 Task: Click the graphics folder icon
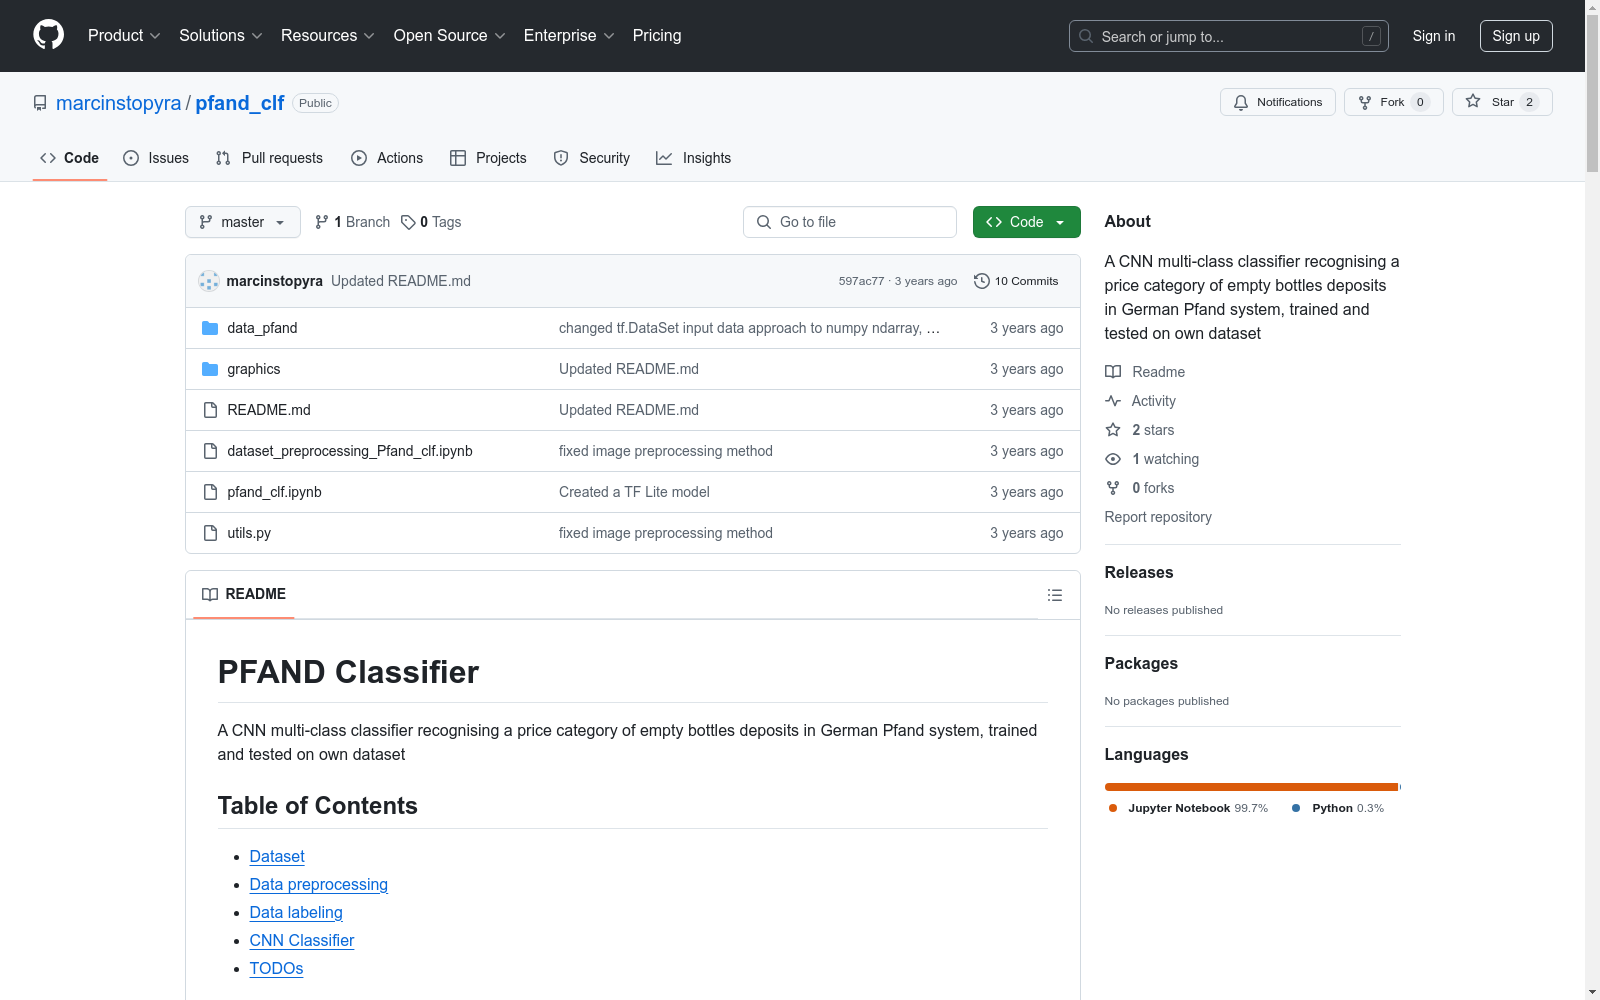210,369
